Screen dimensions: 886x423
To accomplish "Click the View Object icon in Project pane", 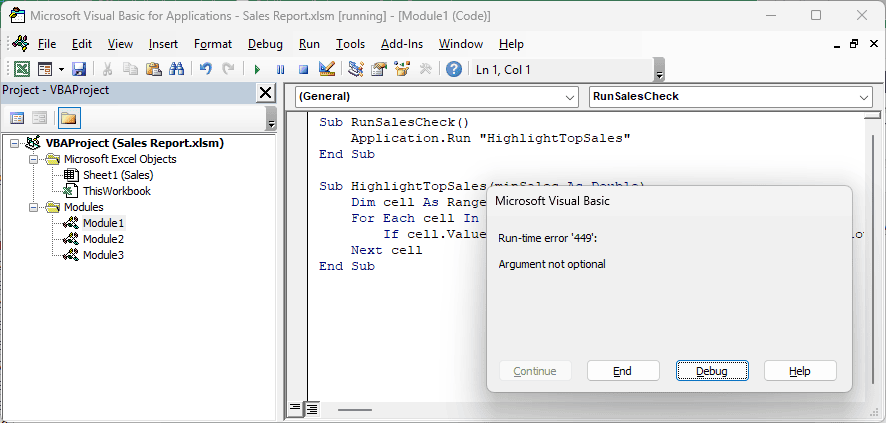I will click(x=39, y=118).
